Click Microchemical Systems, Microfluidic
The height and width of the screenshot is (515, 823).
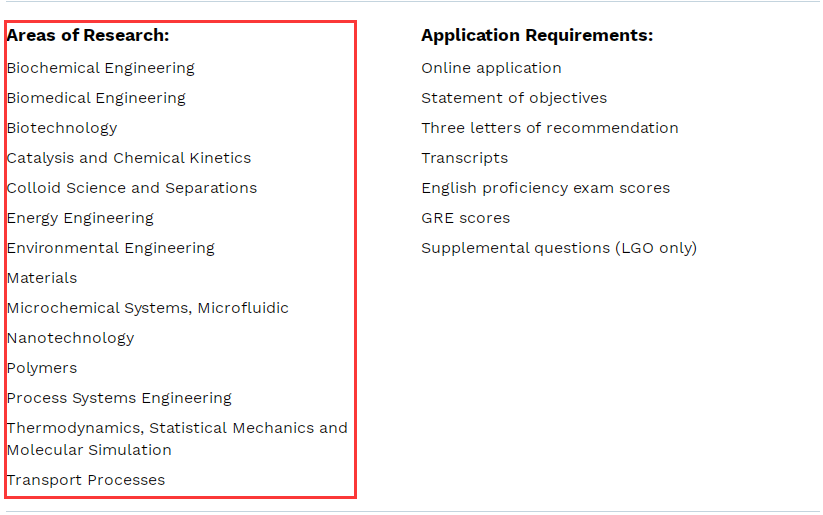(148, 308)
